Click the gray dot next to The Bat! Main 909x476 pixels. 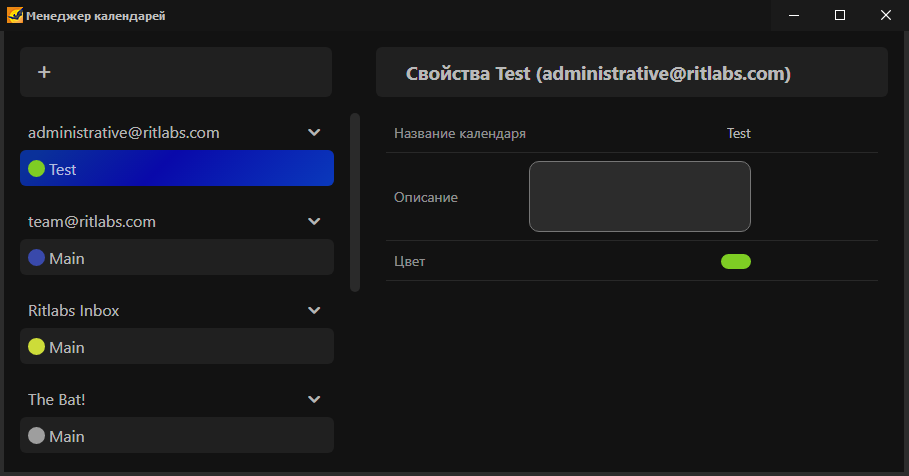coord(37,435)
